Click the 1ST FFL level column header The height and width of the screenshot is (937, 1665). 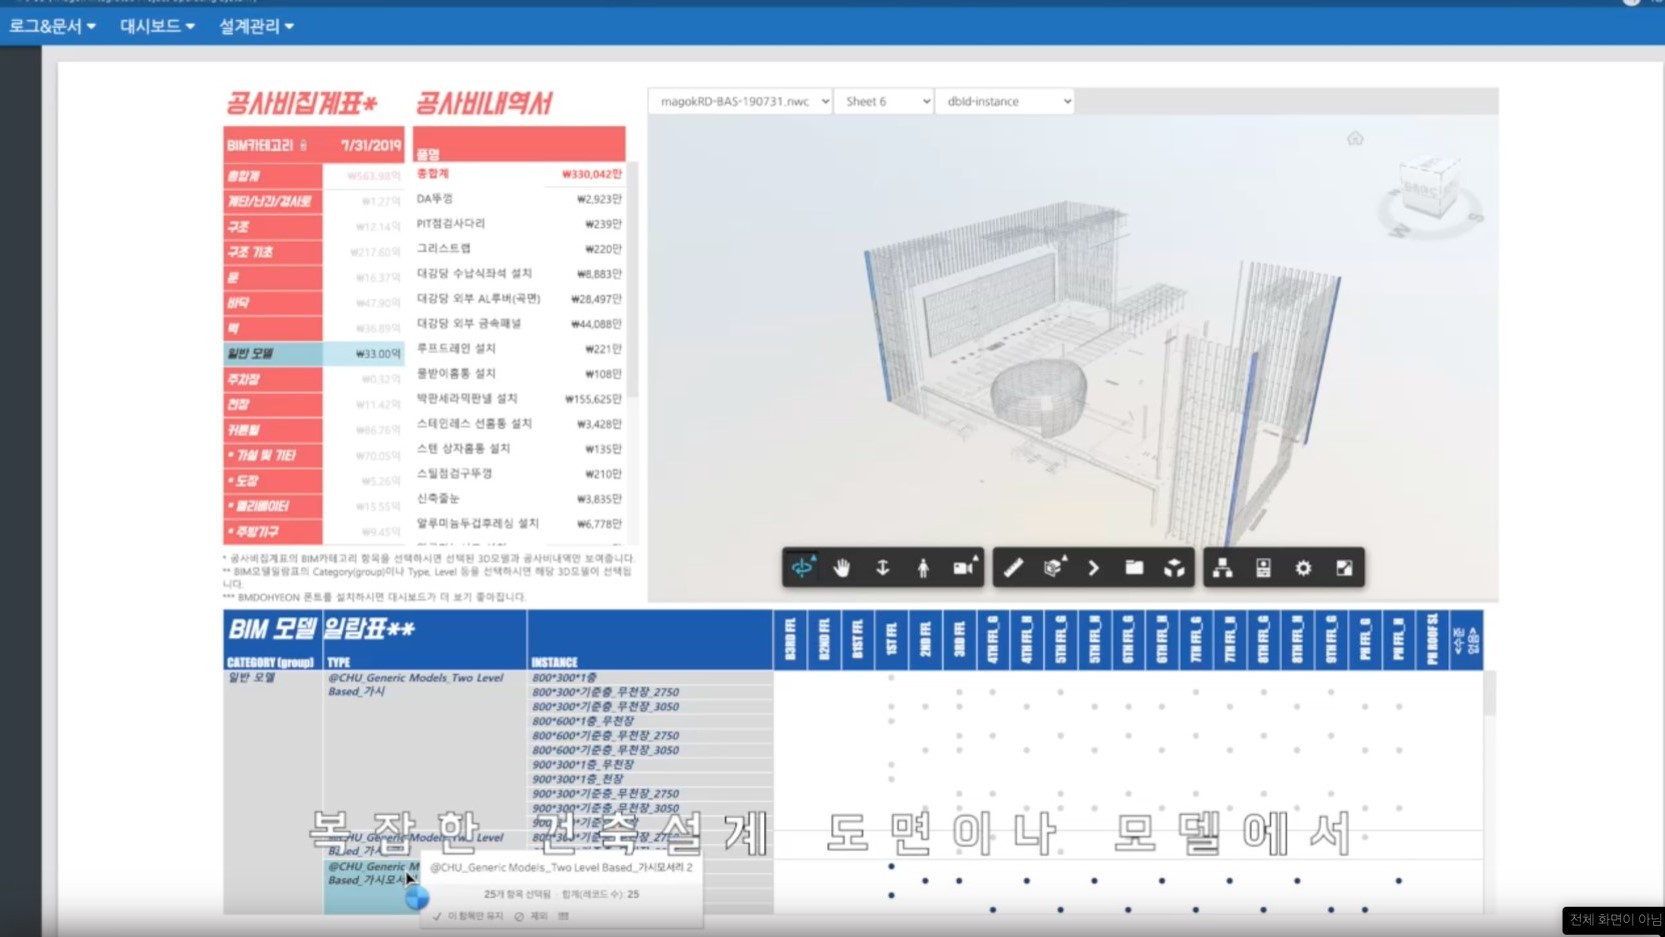(x=891, y=640)
